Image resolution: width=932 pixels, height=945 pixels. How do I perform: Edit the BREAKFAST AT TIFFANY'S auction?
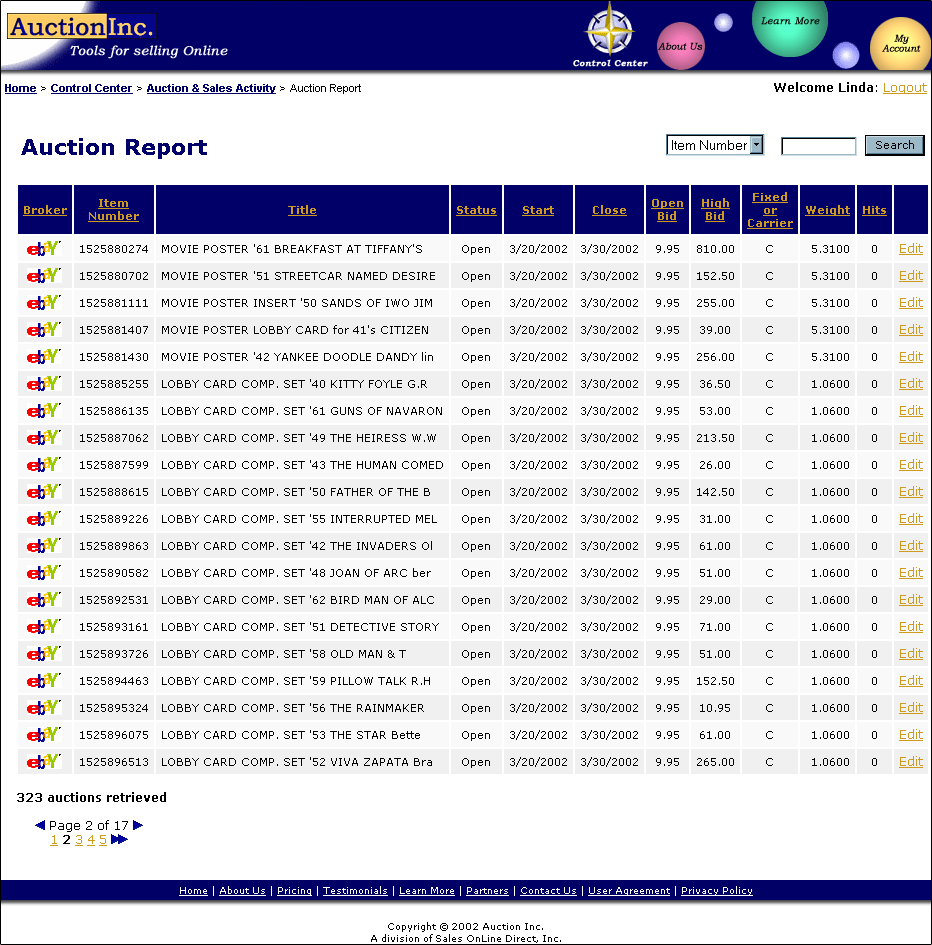[x=910, y=248]
